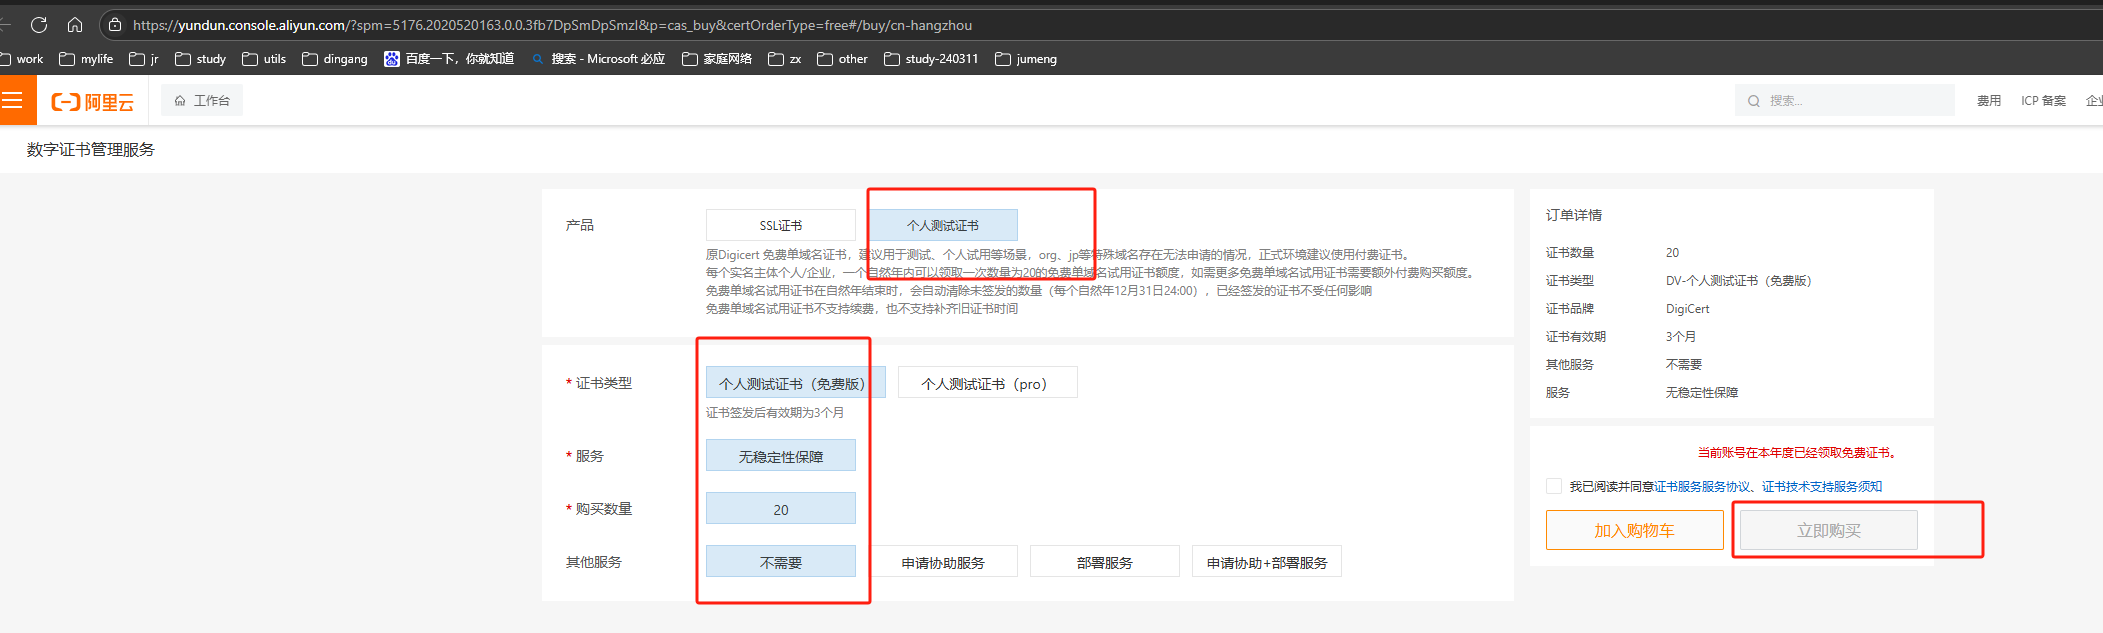The height and width of the screenshot is (633, 2103).
Task: Select 个人测试证书 (pro) certificate type
Action: 987,383
